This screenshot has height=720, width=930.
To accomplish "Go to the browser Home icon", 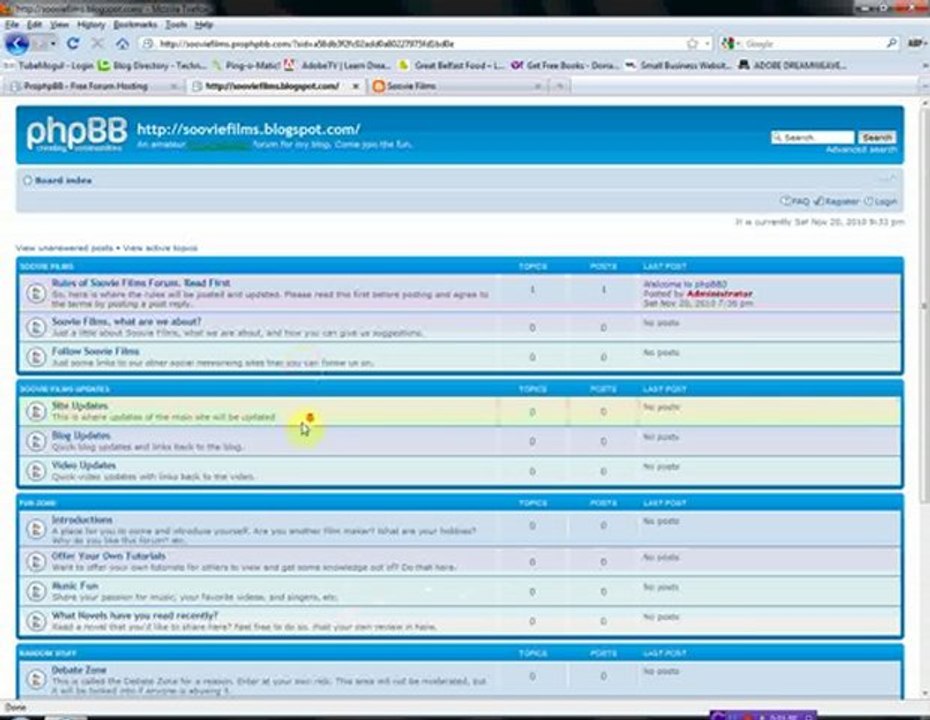I will pos(122,43).
